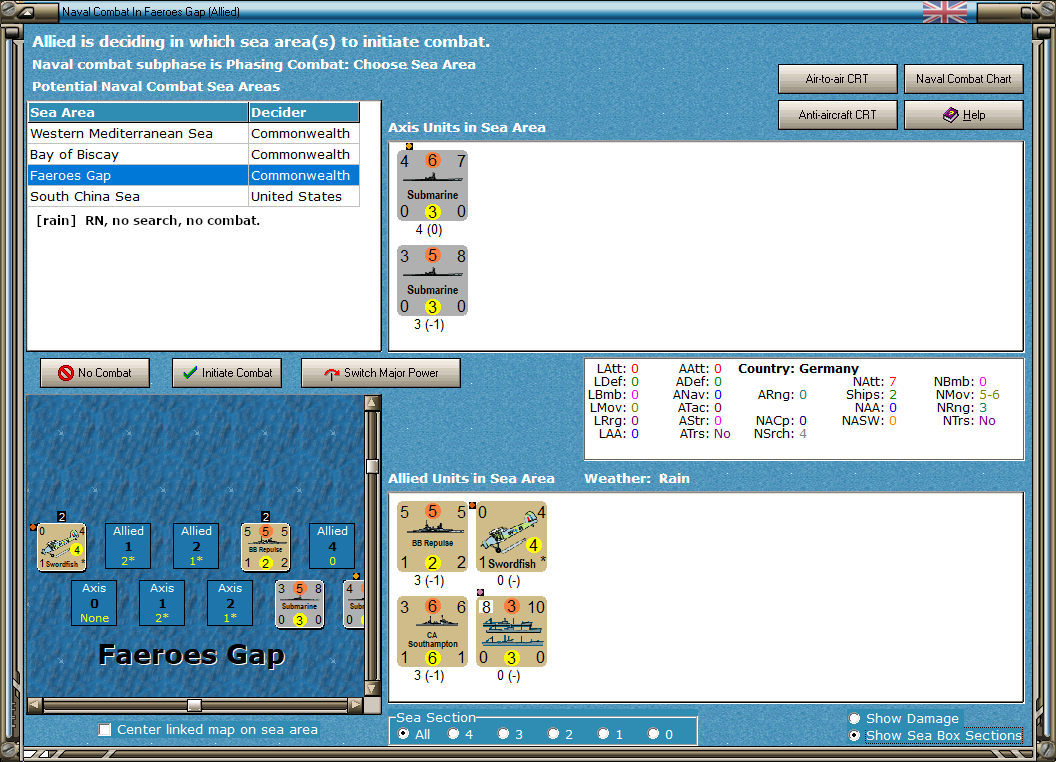Click the map's horizontal scrollbar thumb

194,705
